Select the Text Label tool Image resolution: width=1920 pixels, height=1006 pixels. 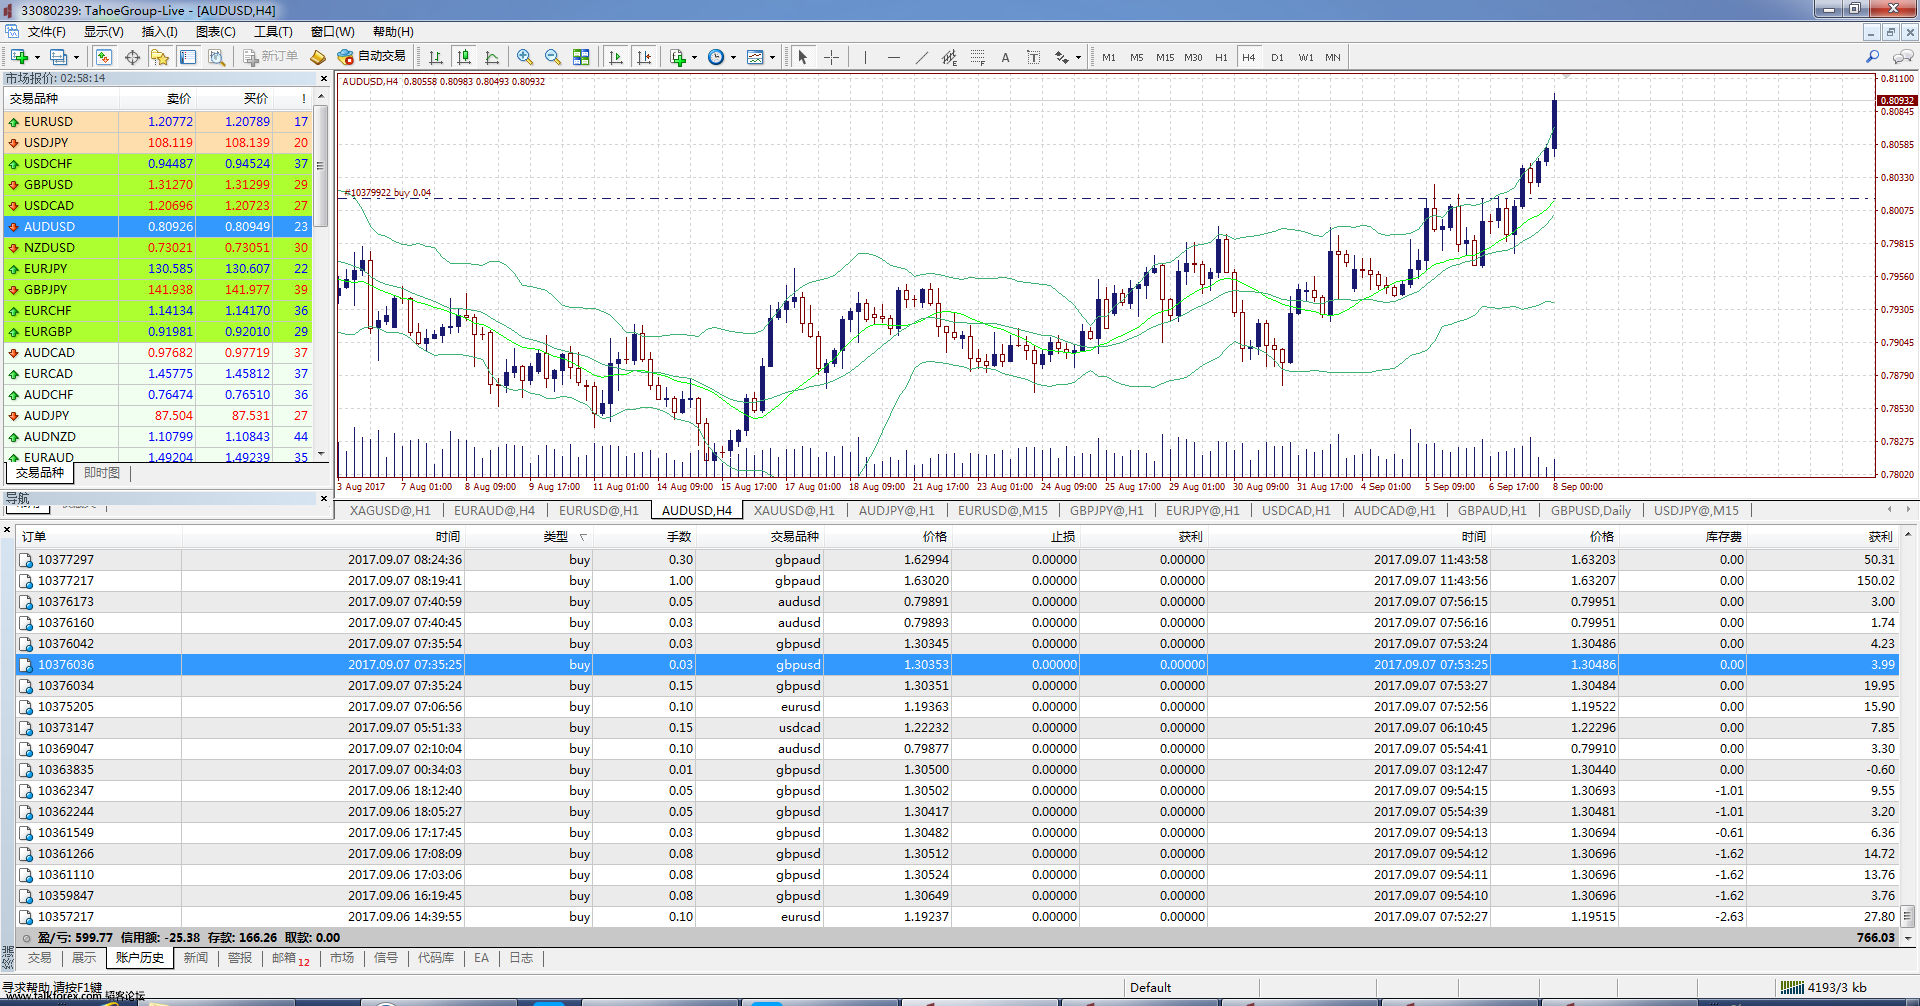pos(1033,57)
